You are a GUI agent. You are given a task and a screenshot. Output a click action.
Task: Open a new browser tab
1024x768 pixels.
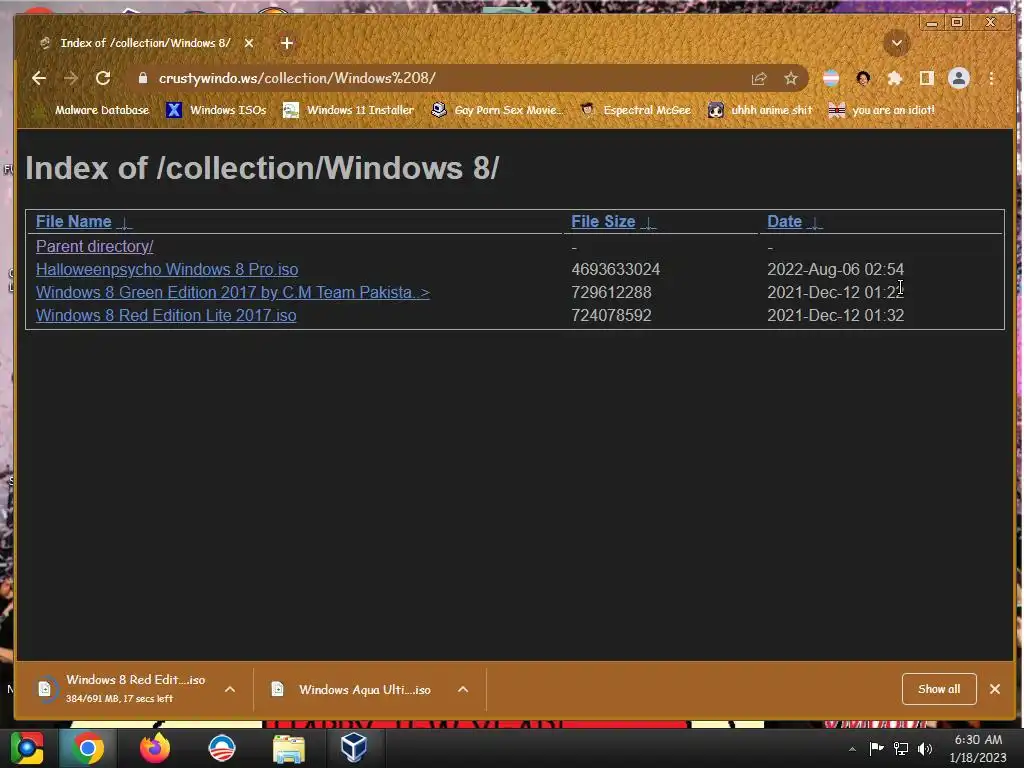point(287,43)
